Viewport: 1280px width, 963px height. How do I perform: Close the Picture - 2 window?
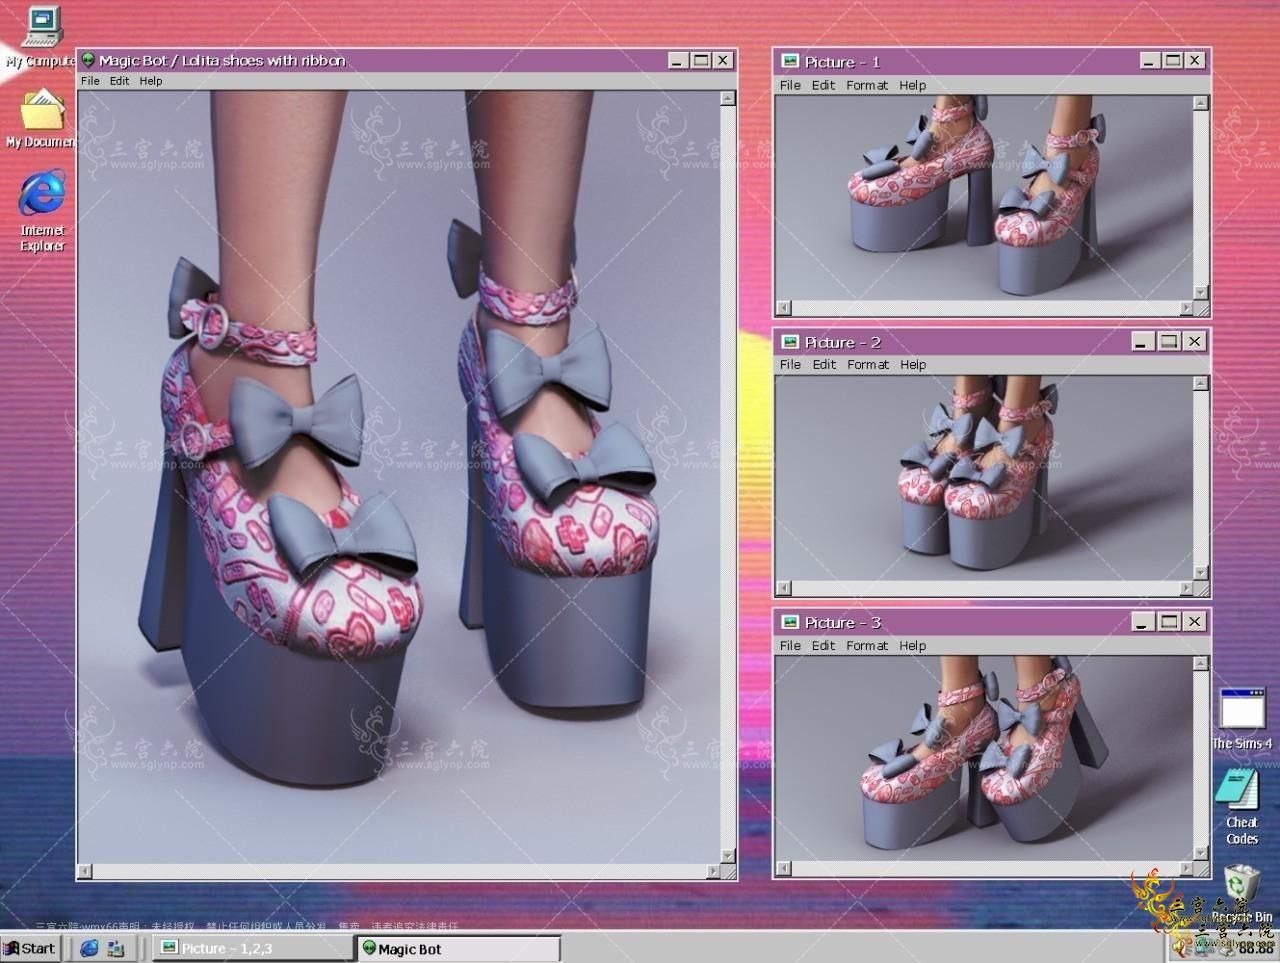[1194, 341]
